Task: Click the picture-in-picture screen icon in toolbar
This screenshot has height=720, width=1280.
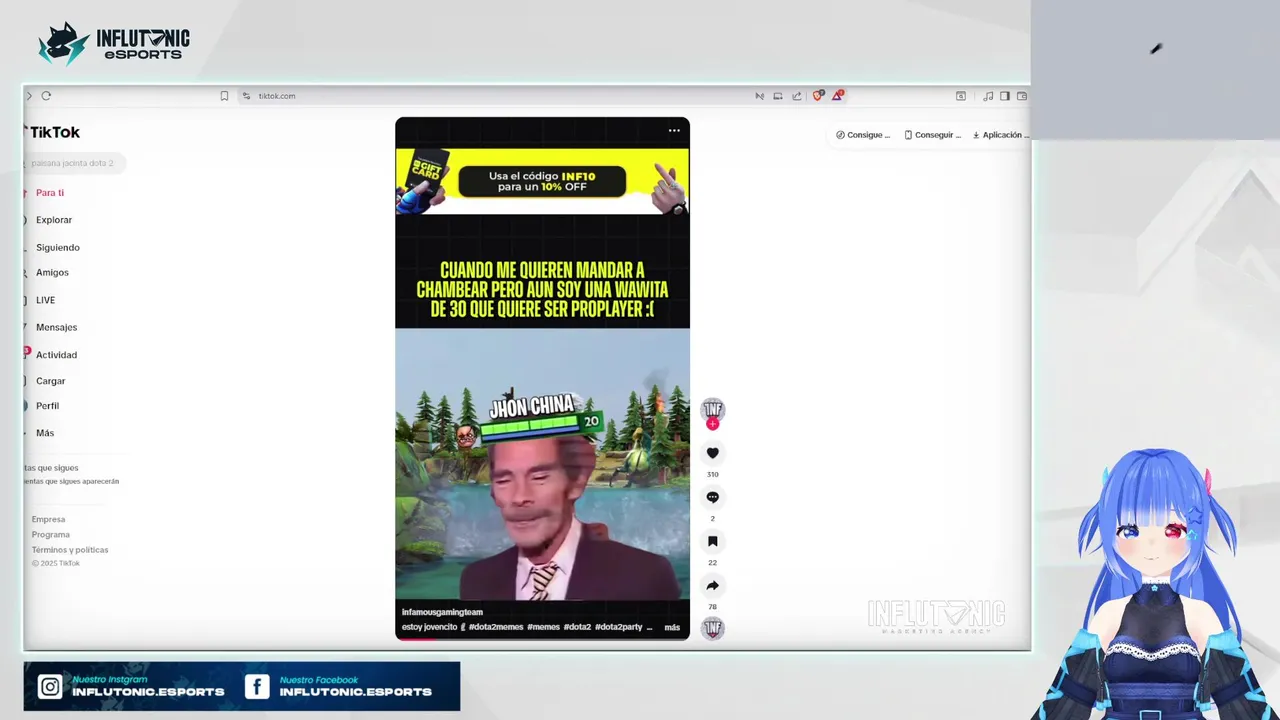Action: pos(778,96)
